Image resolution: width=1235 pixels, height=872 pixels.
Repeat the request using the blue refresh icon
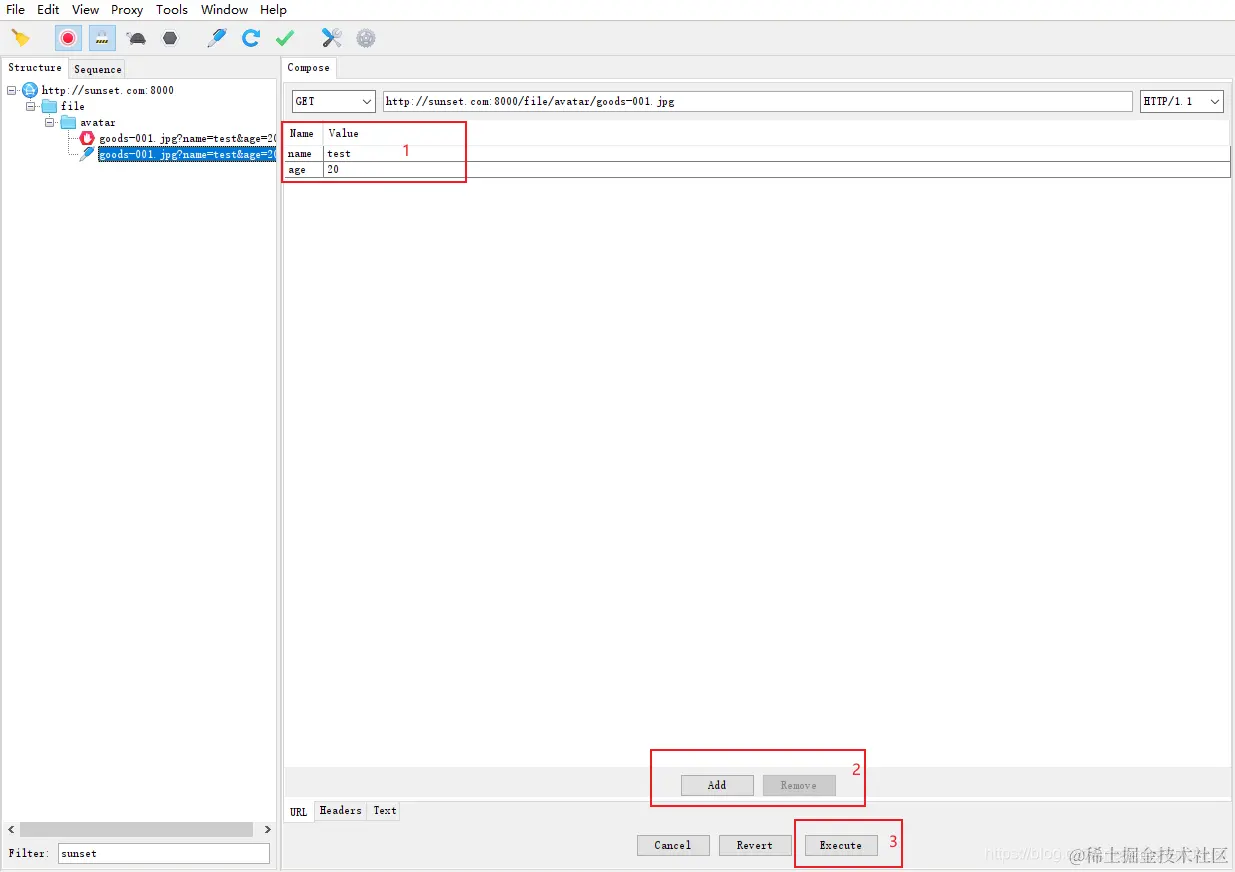[251, 38]
